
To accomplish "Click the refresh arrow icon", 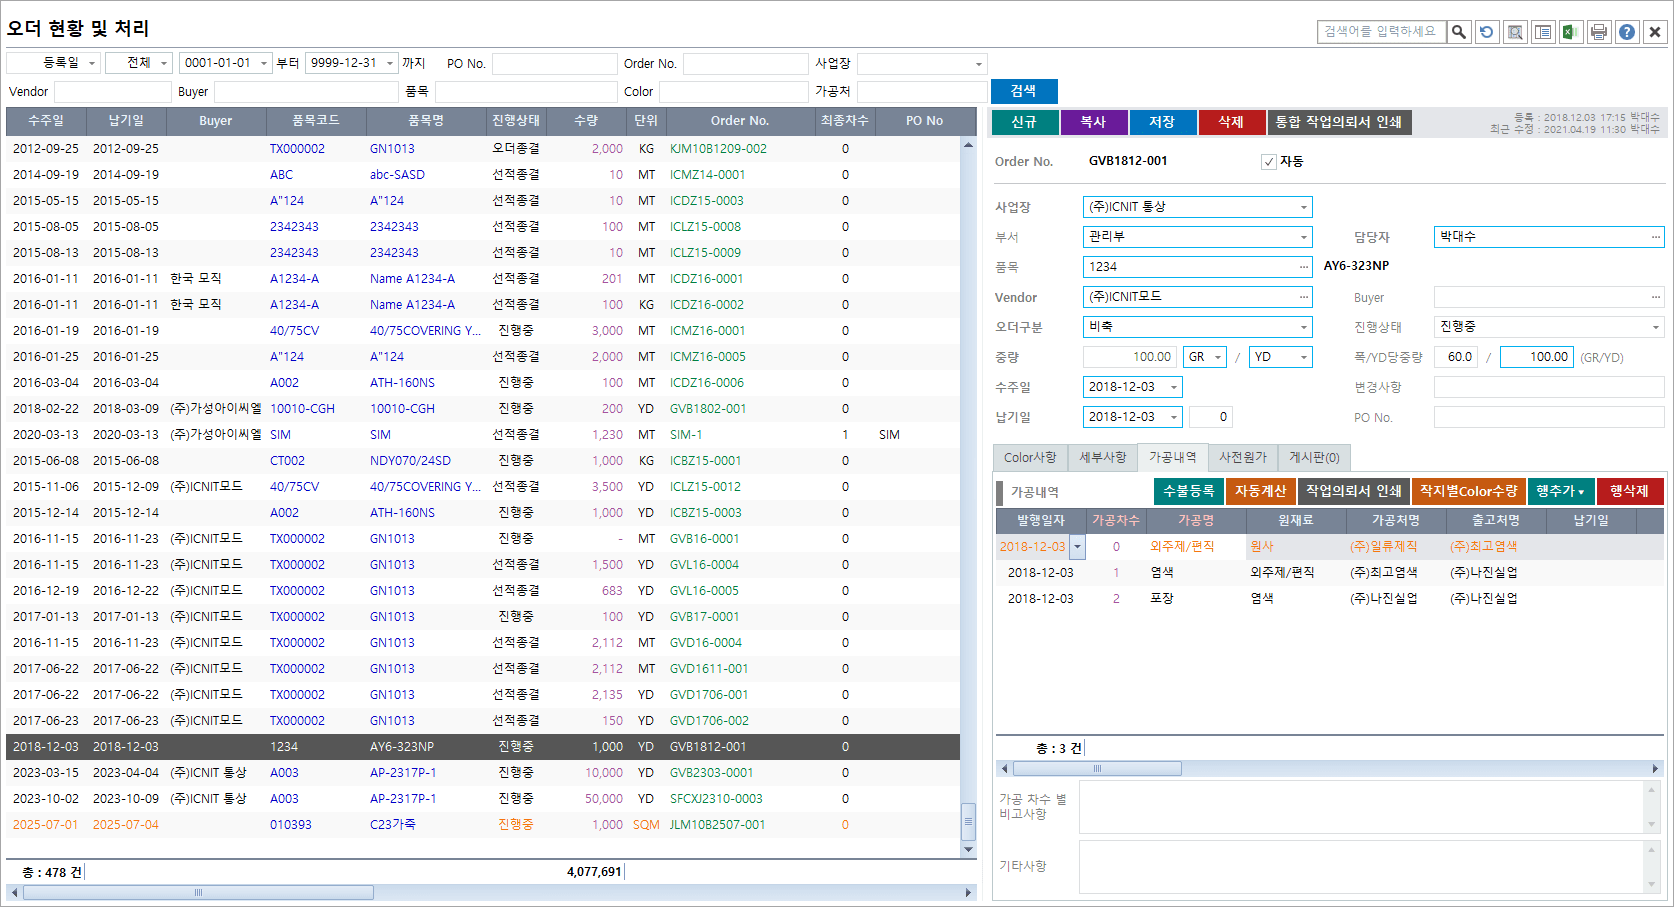I will pyautogui.click(x=1487, y=32).
